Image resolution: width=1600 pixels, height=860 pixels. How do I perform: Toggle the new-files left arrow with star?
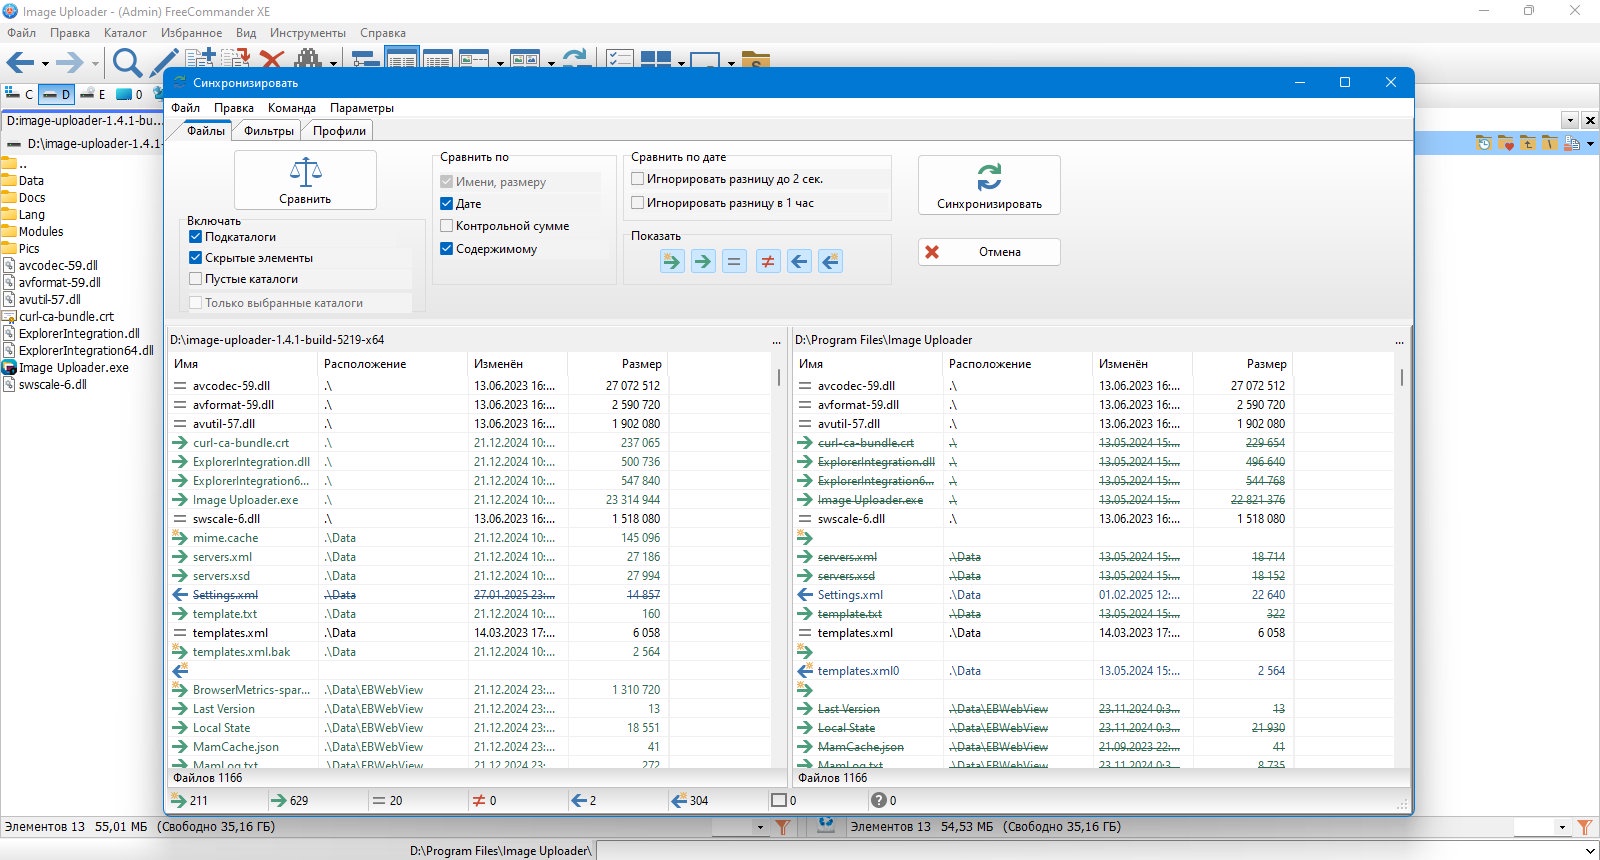tap(831, 262)
